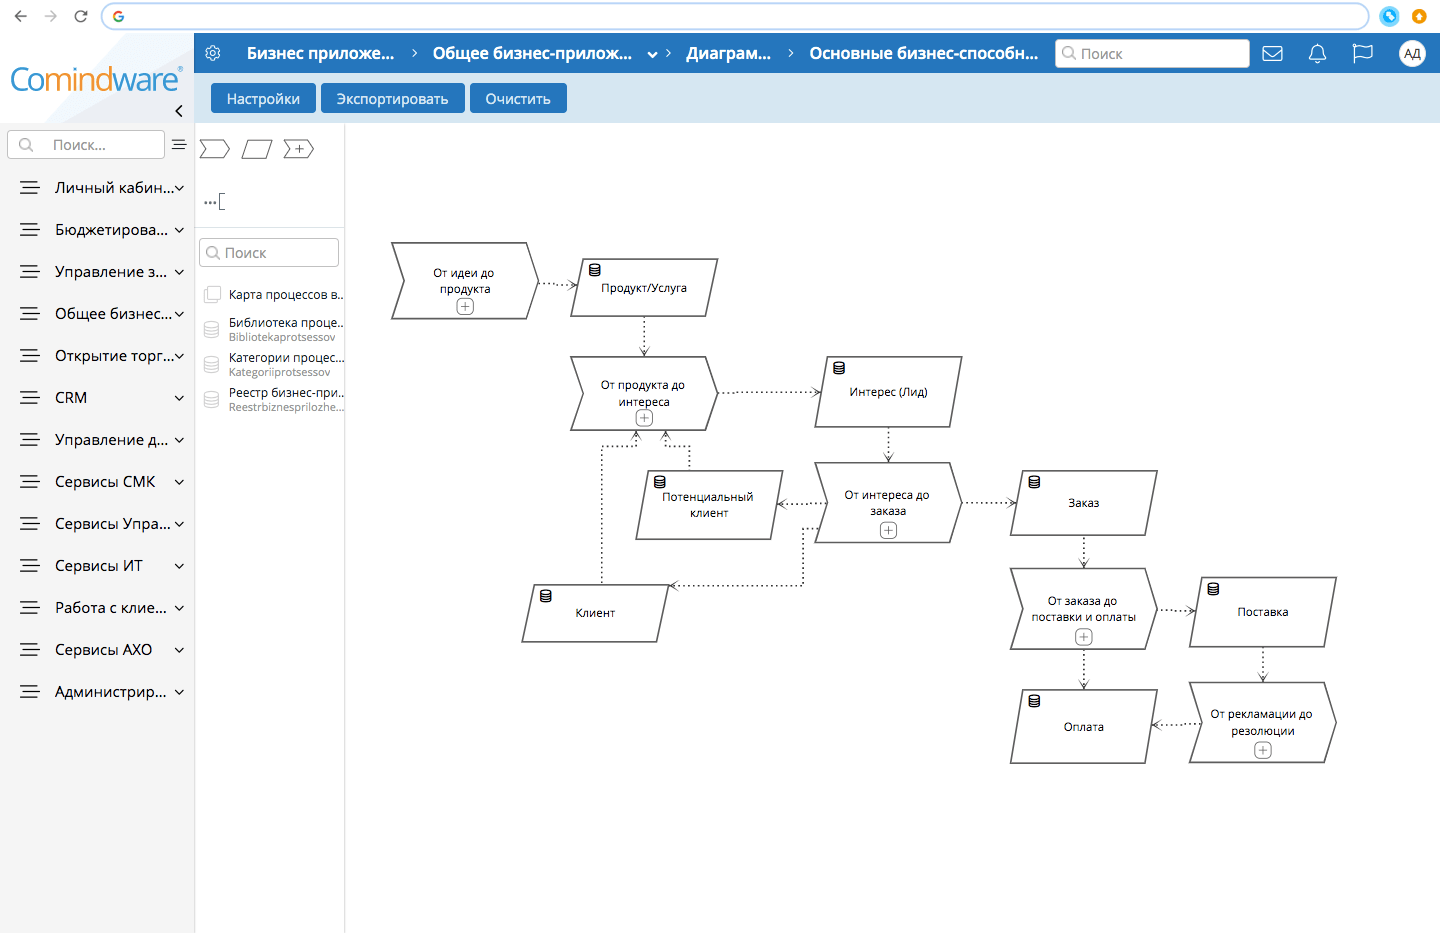The image size is (1440, 933).
Task: Select the chevron process shape tool
Action: click(x=215, y=149)
